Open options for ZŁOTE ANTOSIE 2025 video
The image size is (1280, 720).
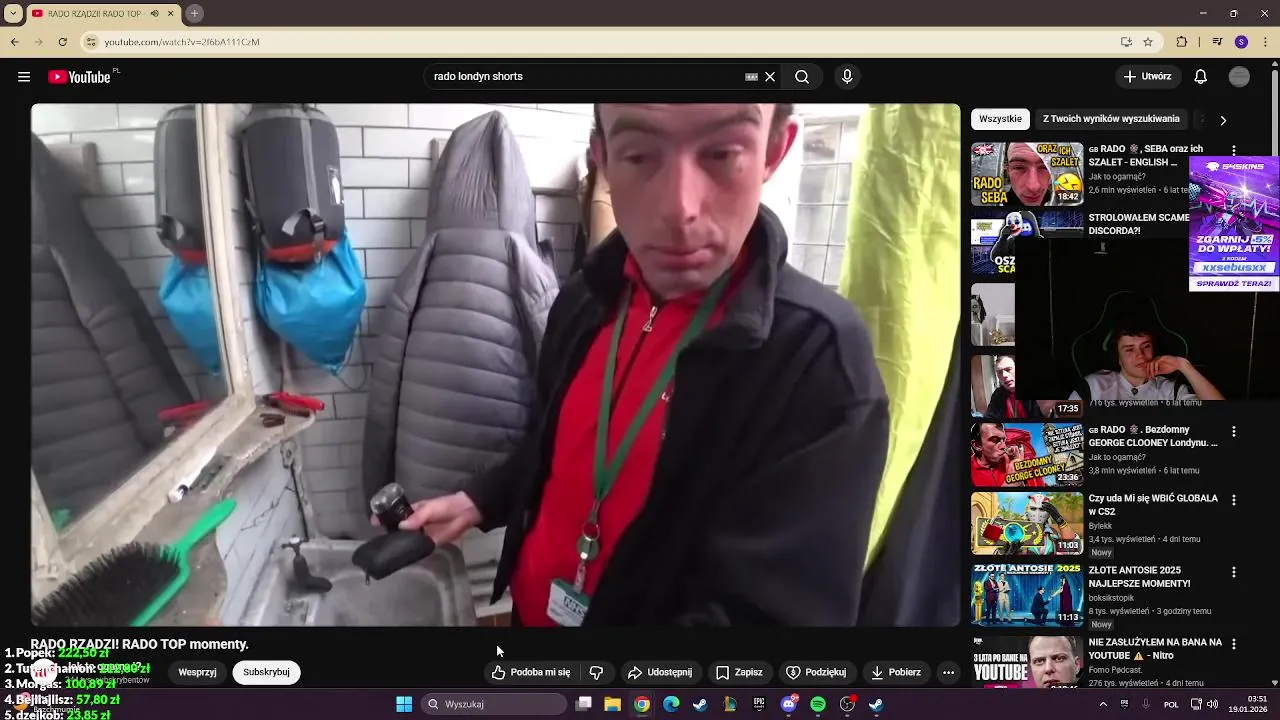[1233, 572]
